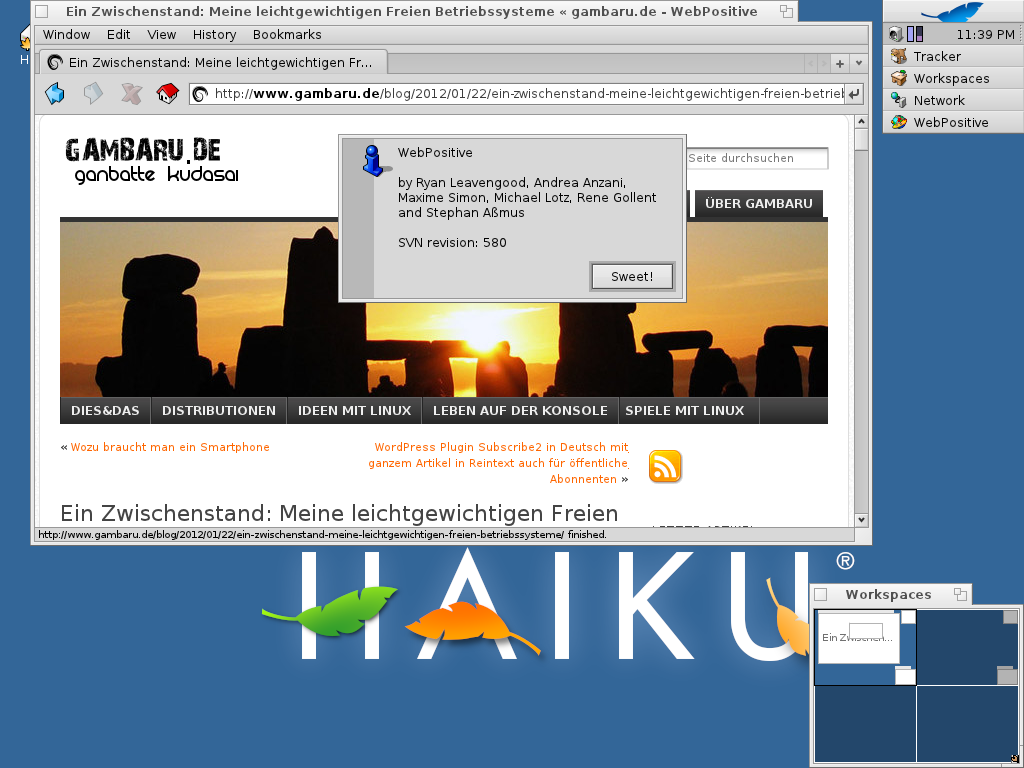1024x768 pixels.
Task: Click the orange RSS feed icon
Action: point(665,467)
